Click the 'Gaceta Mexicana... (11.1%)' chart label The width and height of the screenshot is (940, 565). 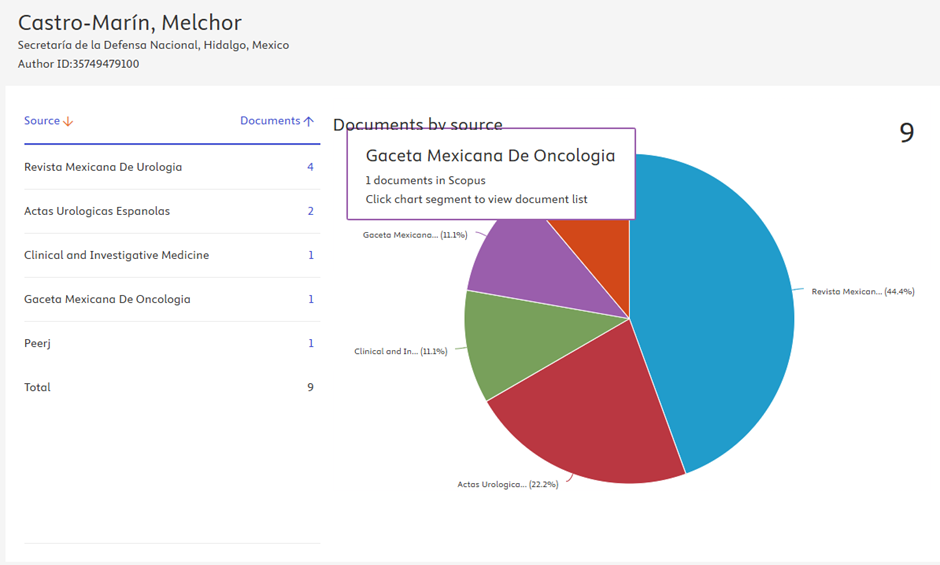(x=414, y=235)
